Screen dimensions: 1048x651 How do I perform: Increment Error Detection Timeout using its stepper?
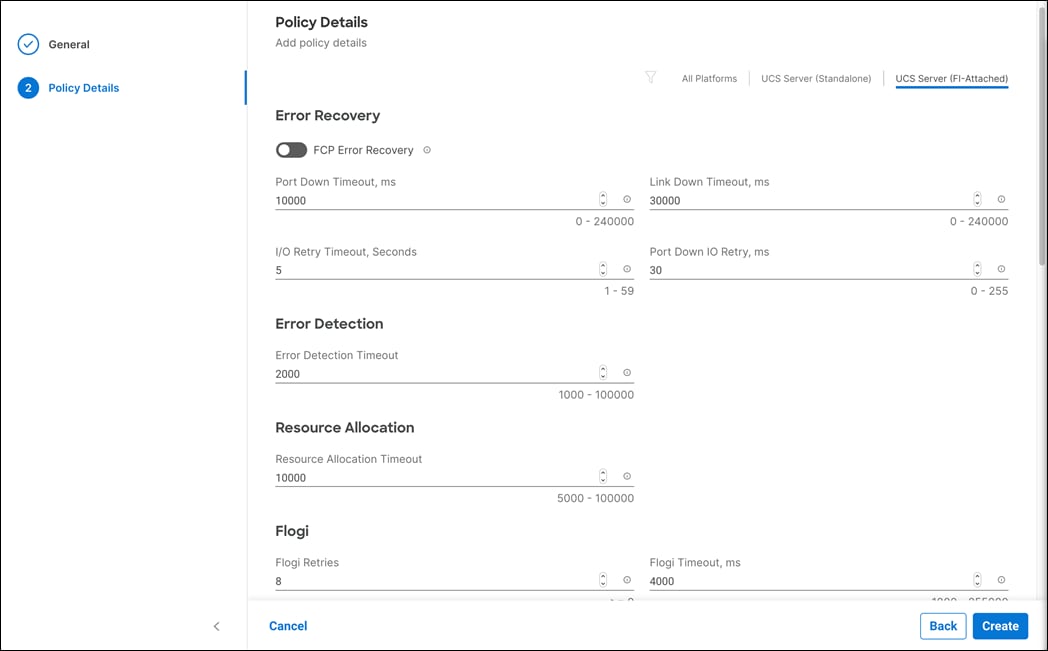tap(602, 368)
